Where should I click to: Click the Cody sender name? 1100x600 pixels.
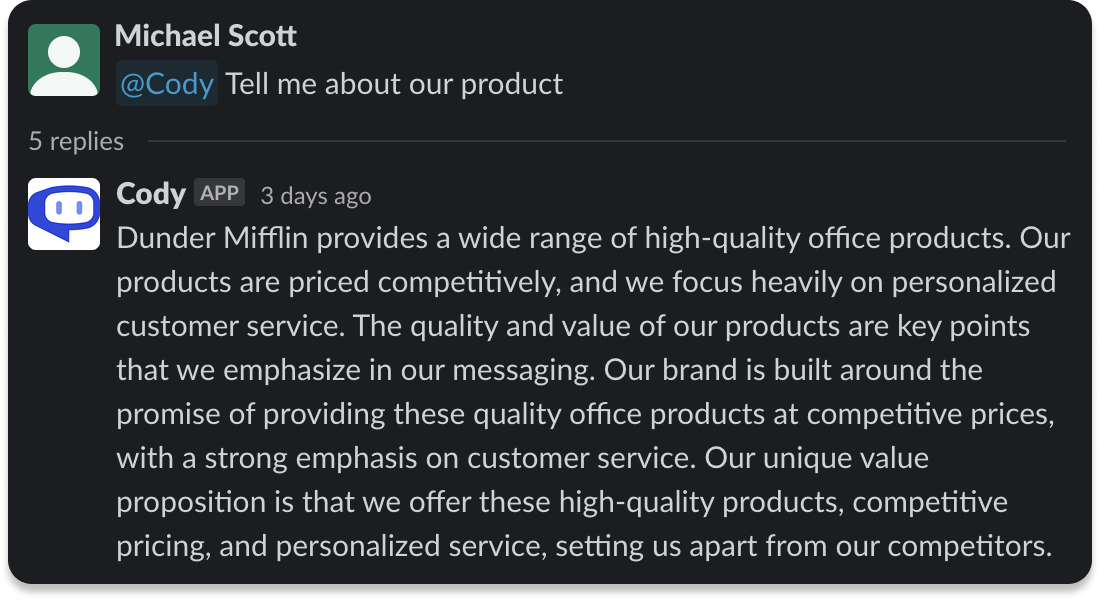[151, 194]
